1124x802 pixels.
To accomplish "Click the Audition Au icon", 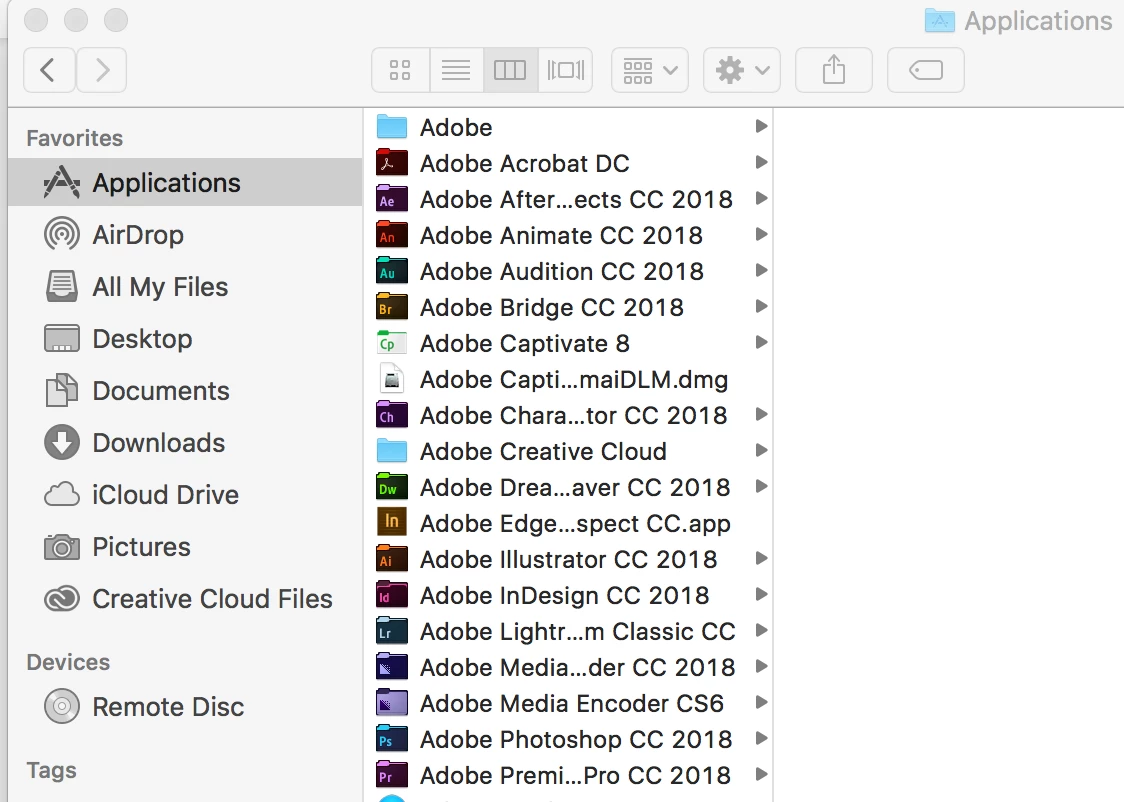I will [392, 271].
